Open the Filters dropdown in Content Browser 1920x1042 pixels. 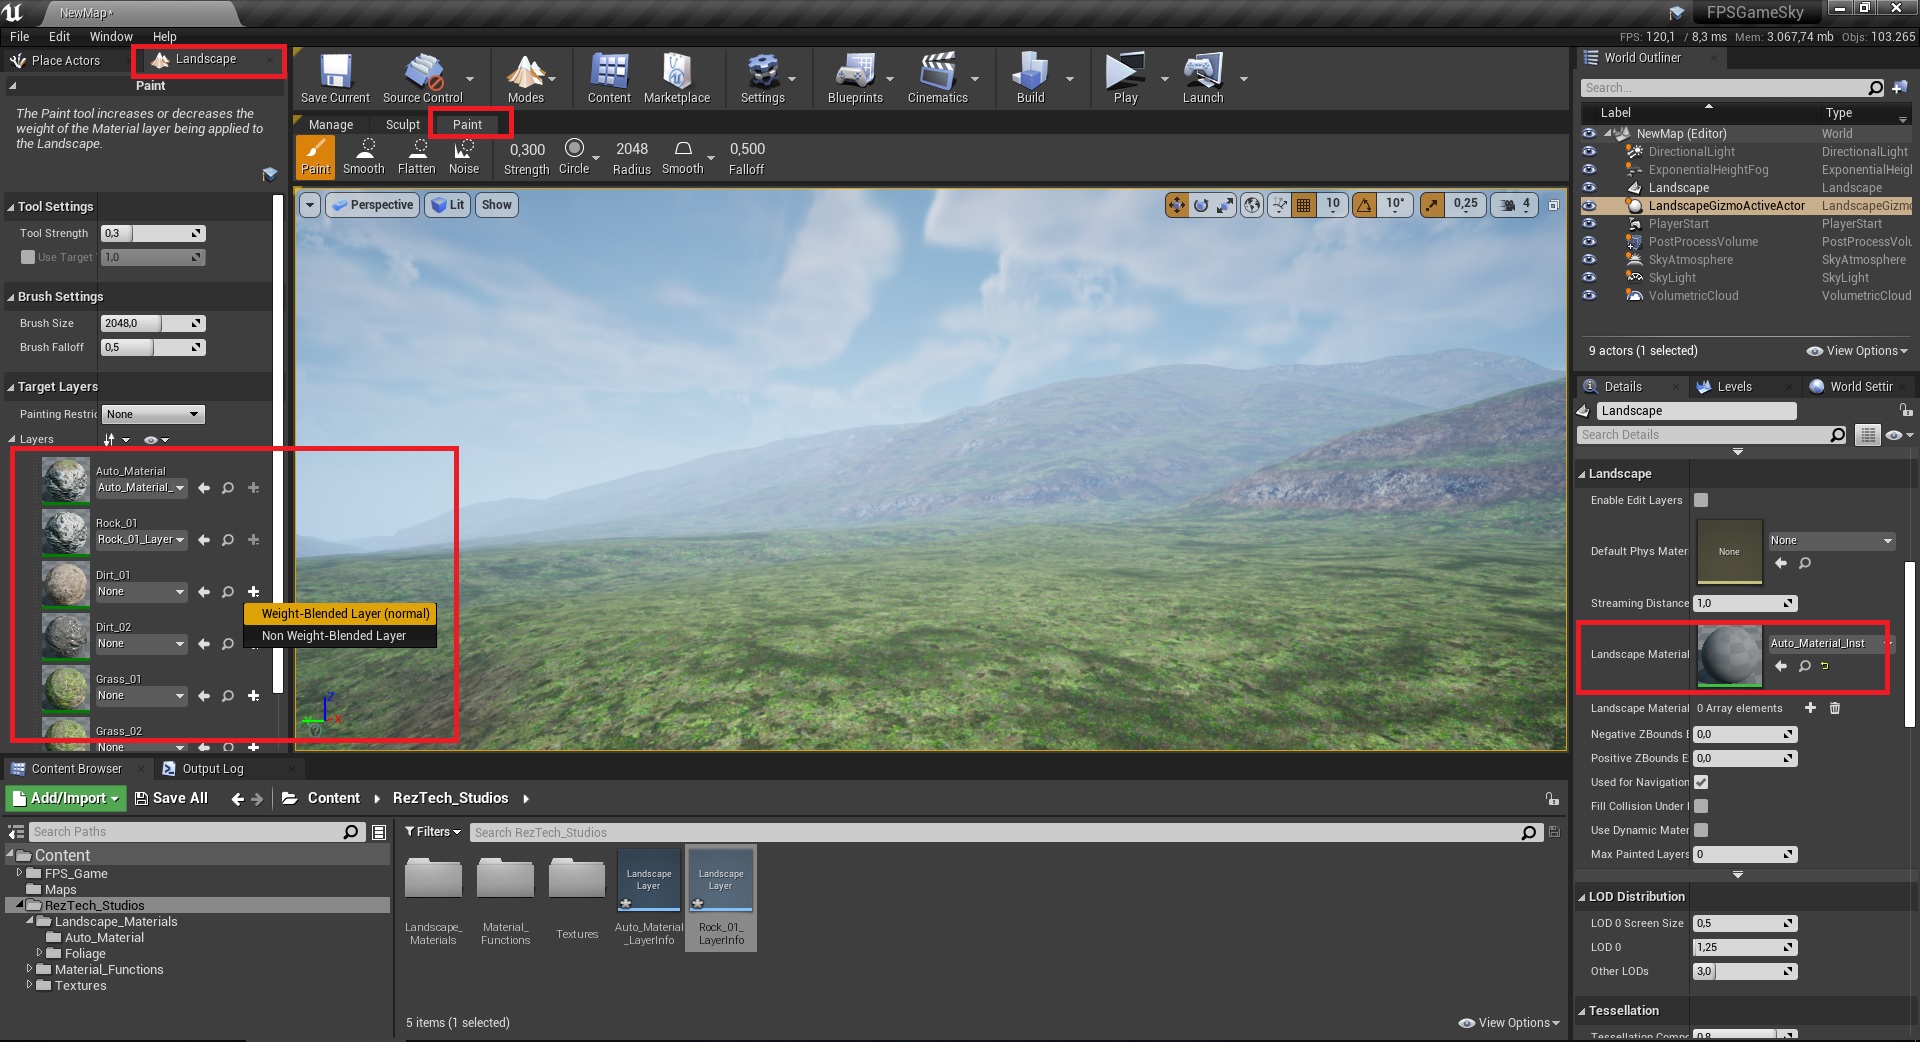pos(432,832)
